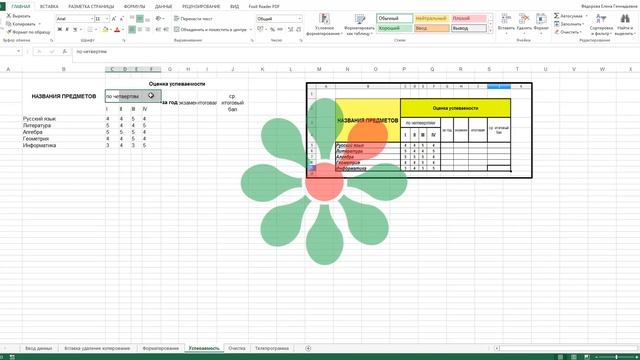640x360 pixels.
Task: Apply the Плохой cell style
Action: click(469, 18)
